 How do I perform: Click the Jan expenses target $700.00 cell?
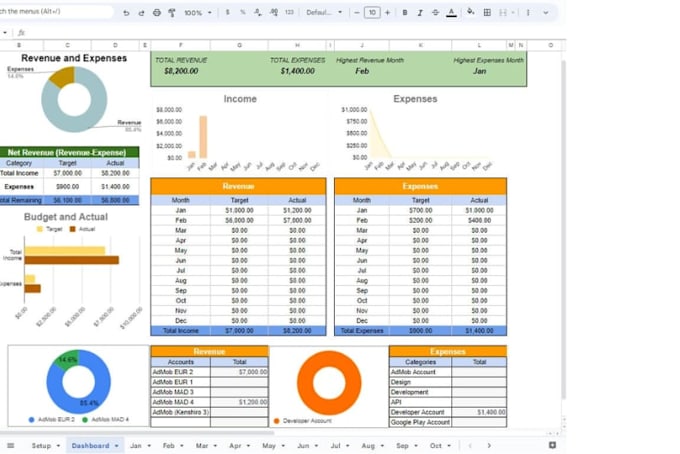click(x=420, y=210)
